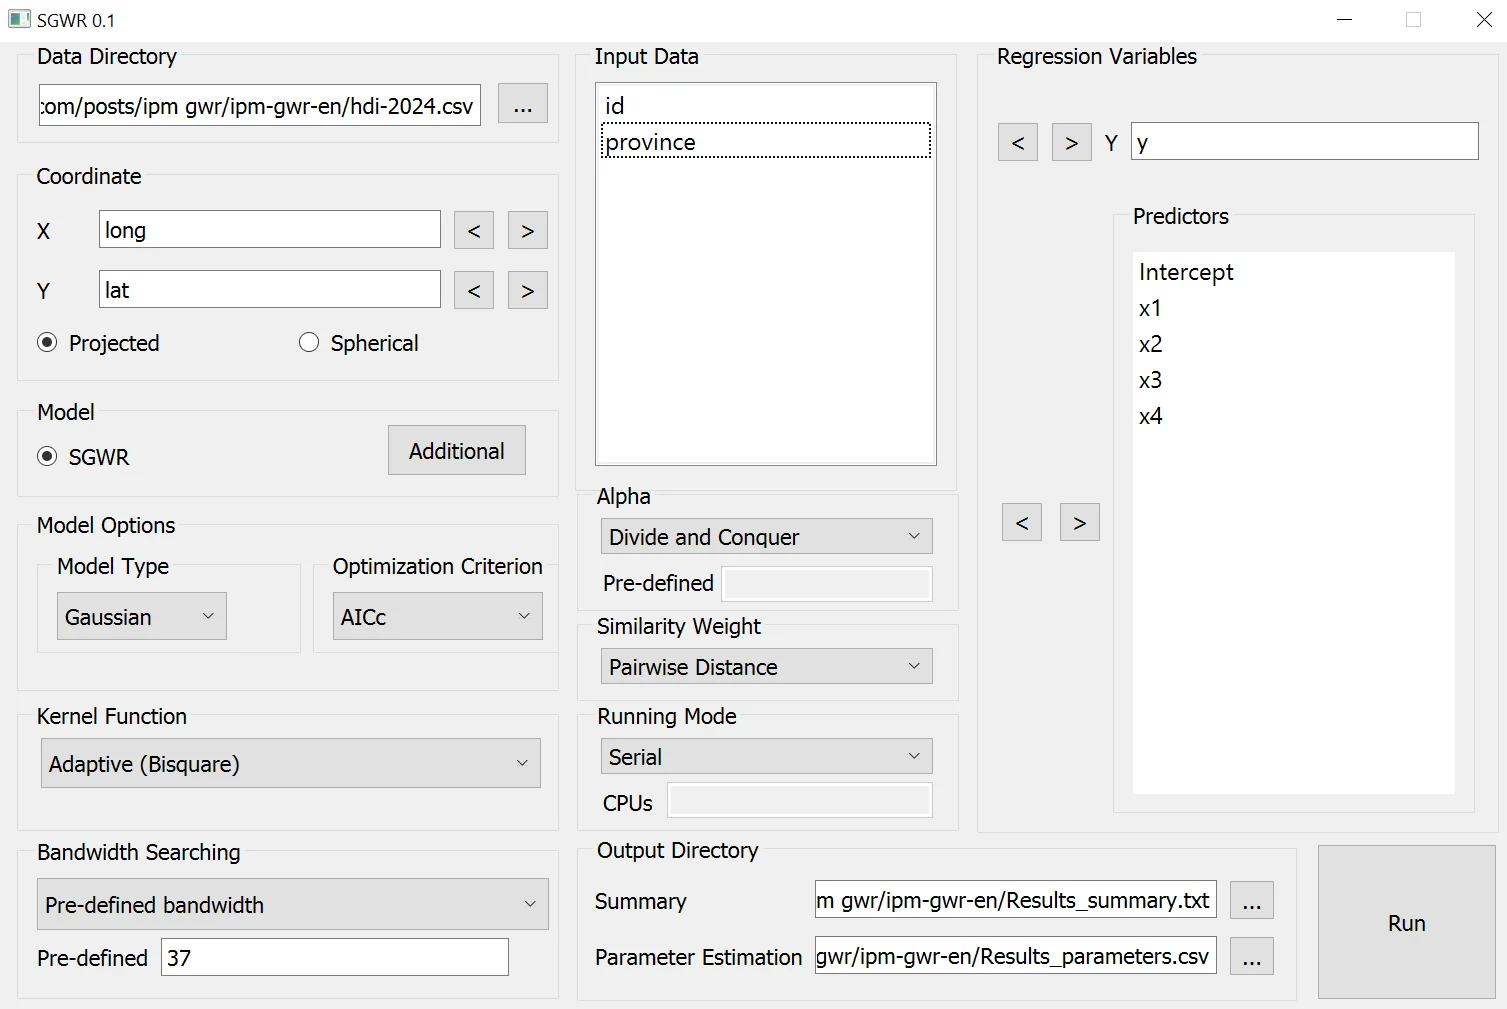
Task: Open the Pairwise Distance similarity dropdown
Action: click(765, 667)
